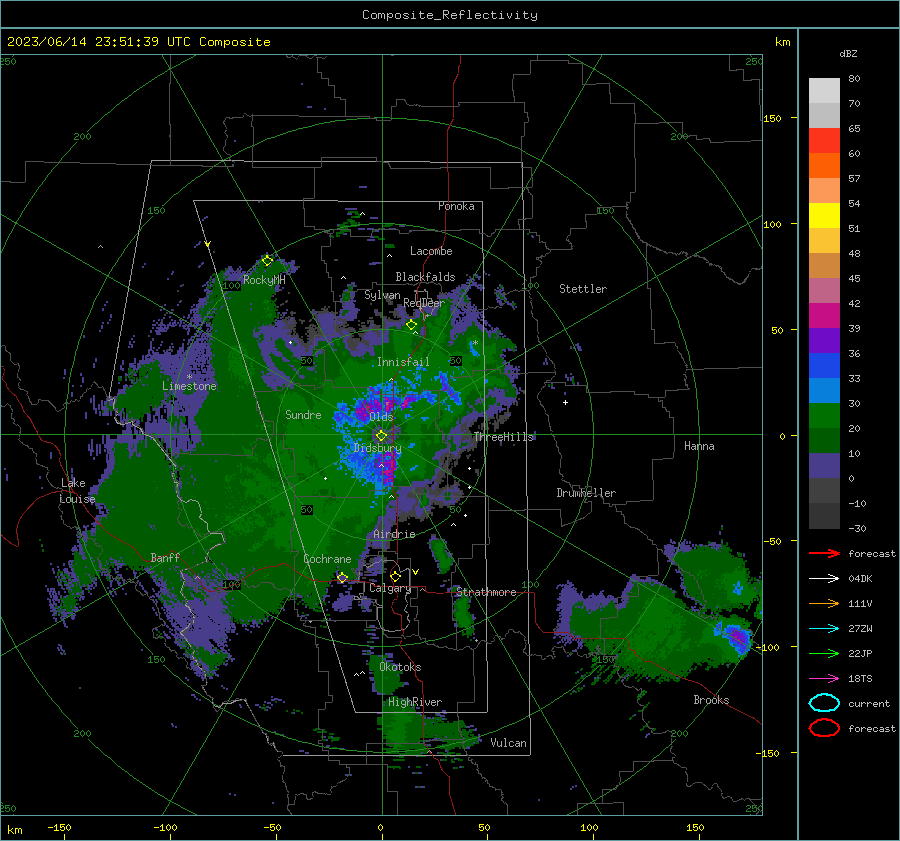Click the yellow diamond marker beside RockyMH
Image resolution: width=900 pixels, height=841 pixels.
(x=267, y=261)
